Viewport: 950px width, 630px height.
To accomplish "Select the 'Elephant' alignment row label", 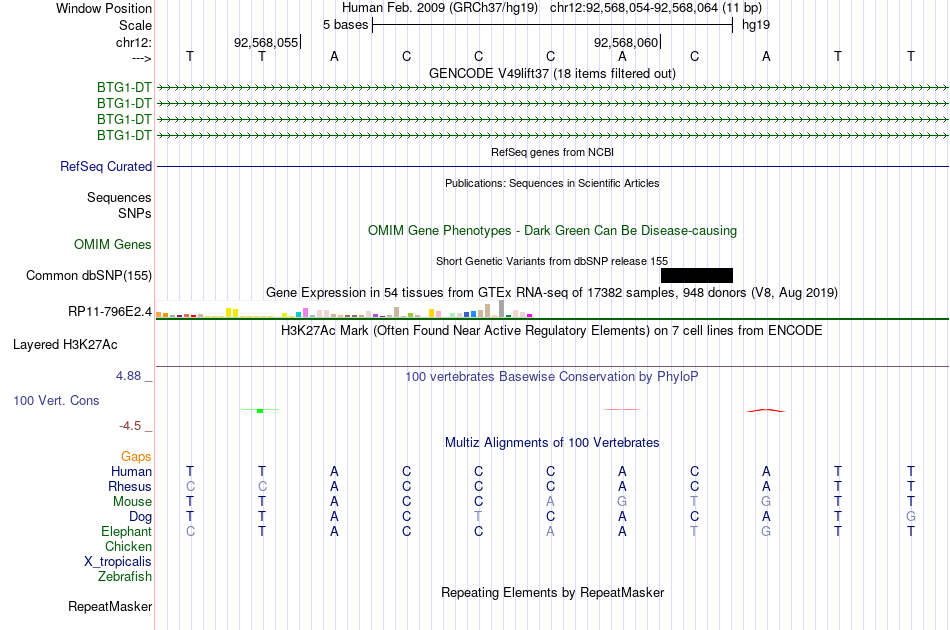I will click(127, 531).
